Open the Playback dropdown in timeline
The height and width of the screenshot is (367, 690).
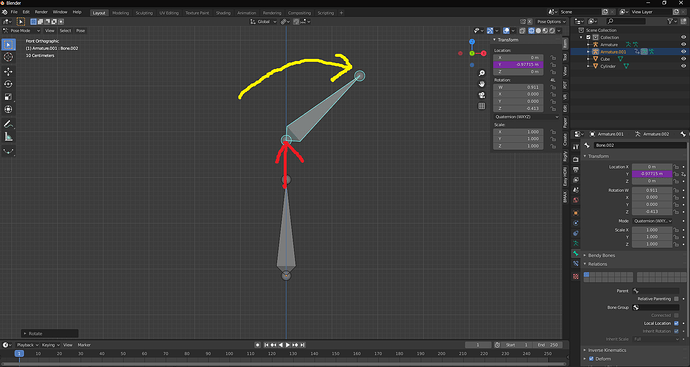[27, 345]
